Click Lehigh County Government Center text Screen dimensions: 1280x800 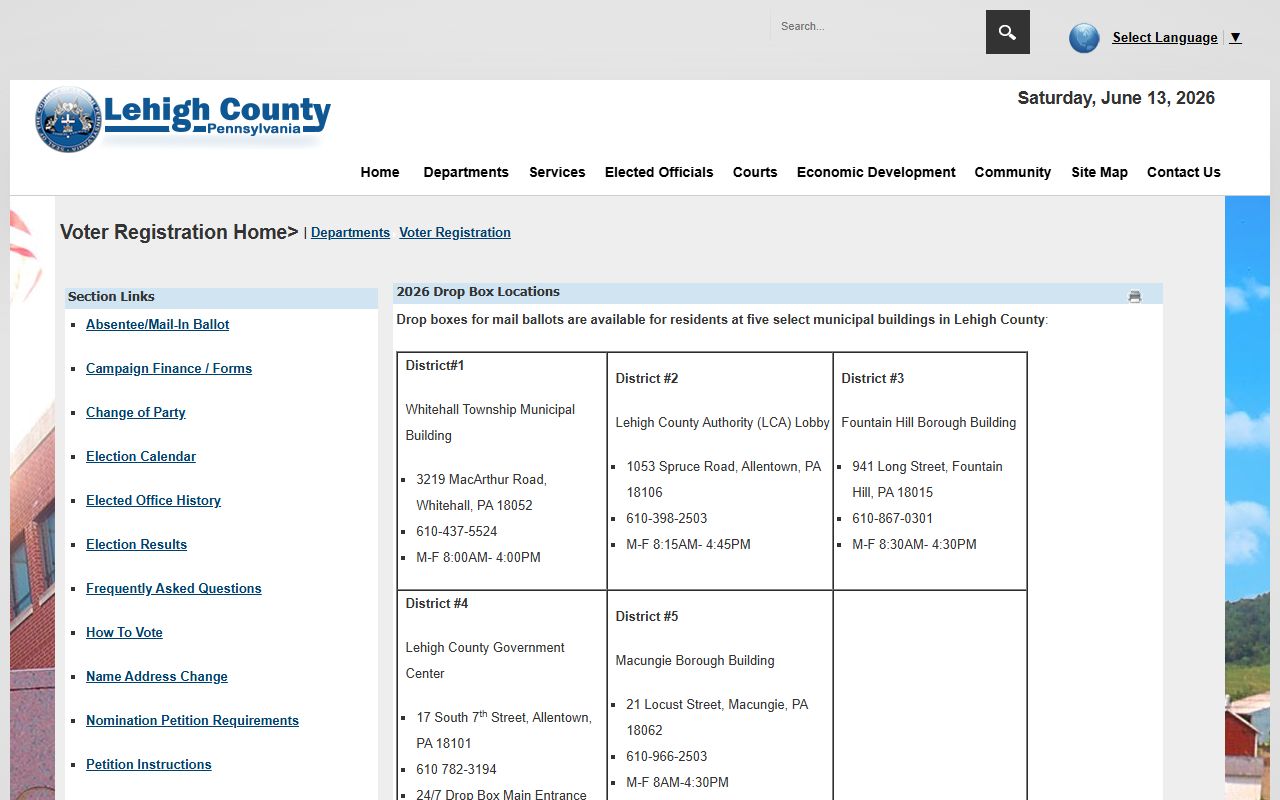(485, 660)
